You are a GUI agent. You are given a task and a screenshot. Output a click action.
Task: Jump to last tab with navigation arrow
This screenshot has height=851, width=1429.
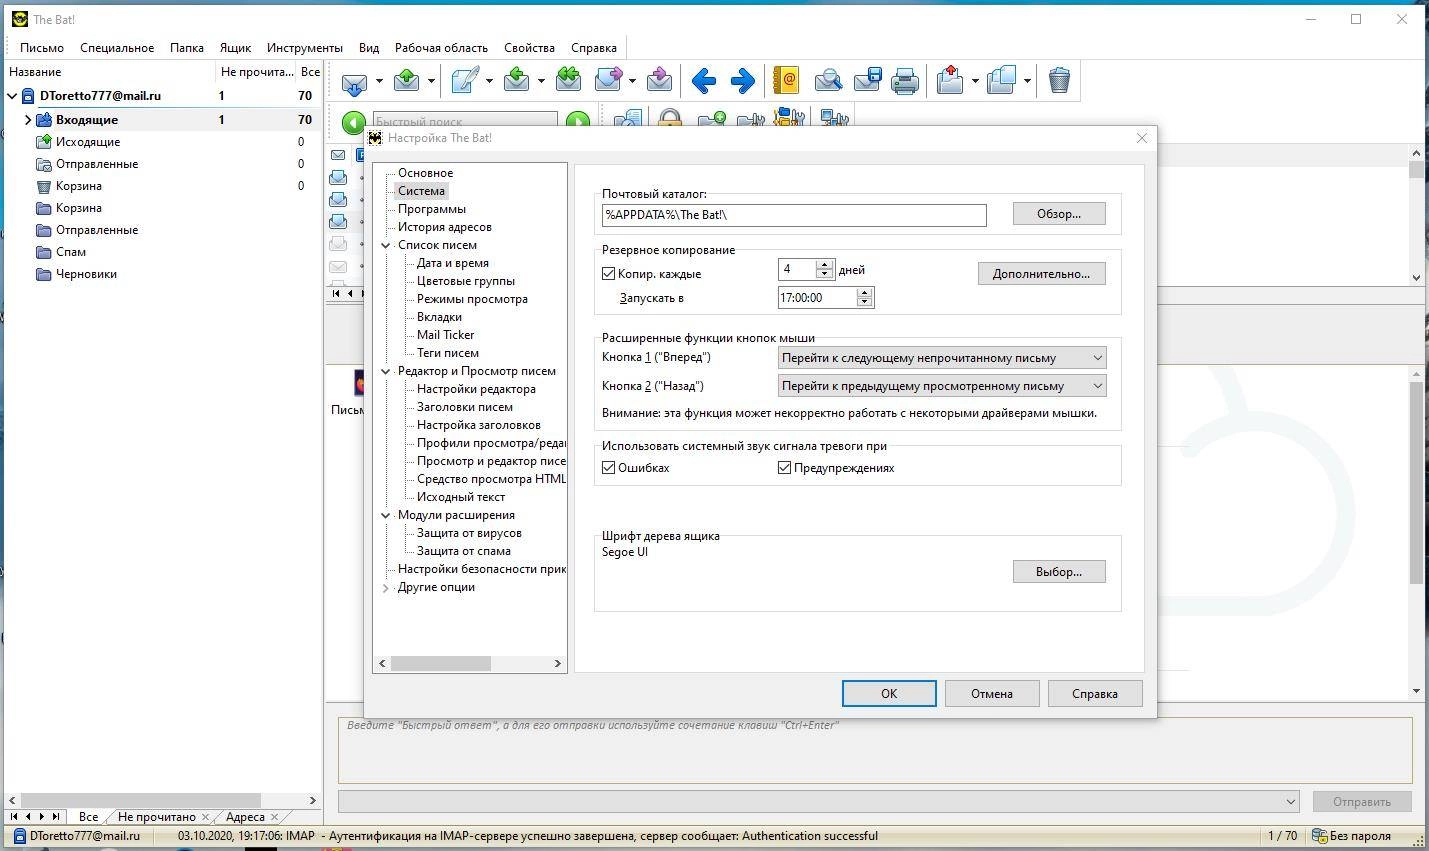pos(55,817)
